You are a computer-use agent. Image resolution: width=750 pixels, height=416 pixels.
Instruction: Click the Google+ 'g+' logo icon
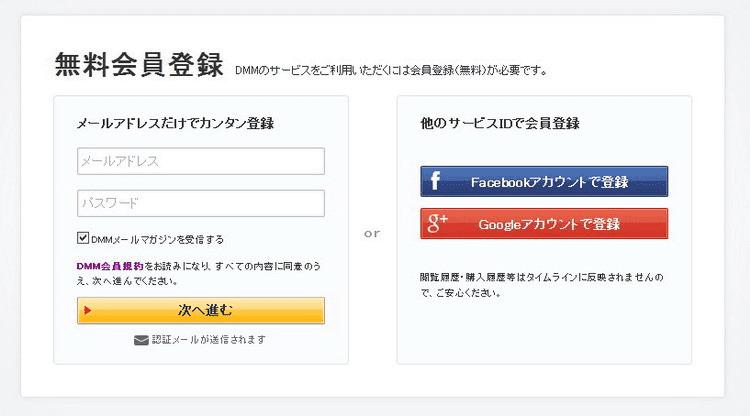pyautogui.click(x=437, y=224)
